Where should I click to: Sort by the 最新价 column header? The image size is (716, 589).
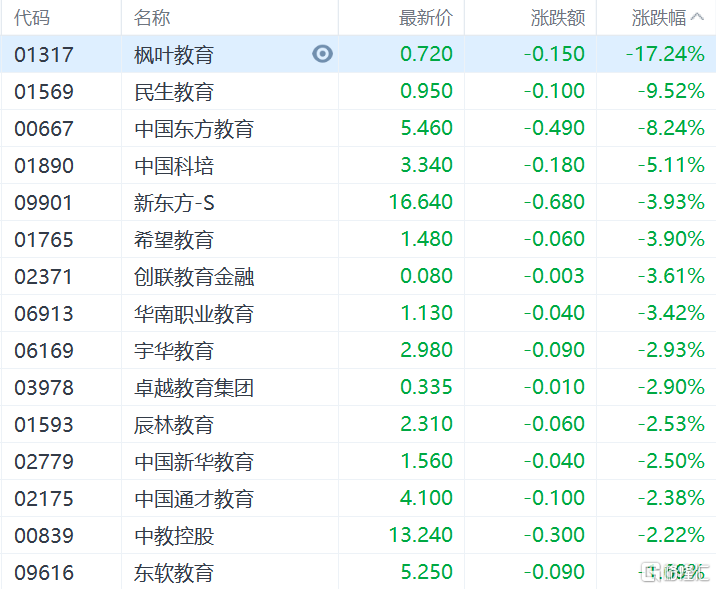[x=426, y=18]
